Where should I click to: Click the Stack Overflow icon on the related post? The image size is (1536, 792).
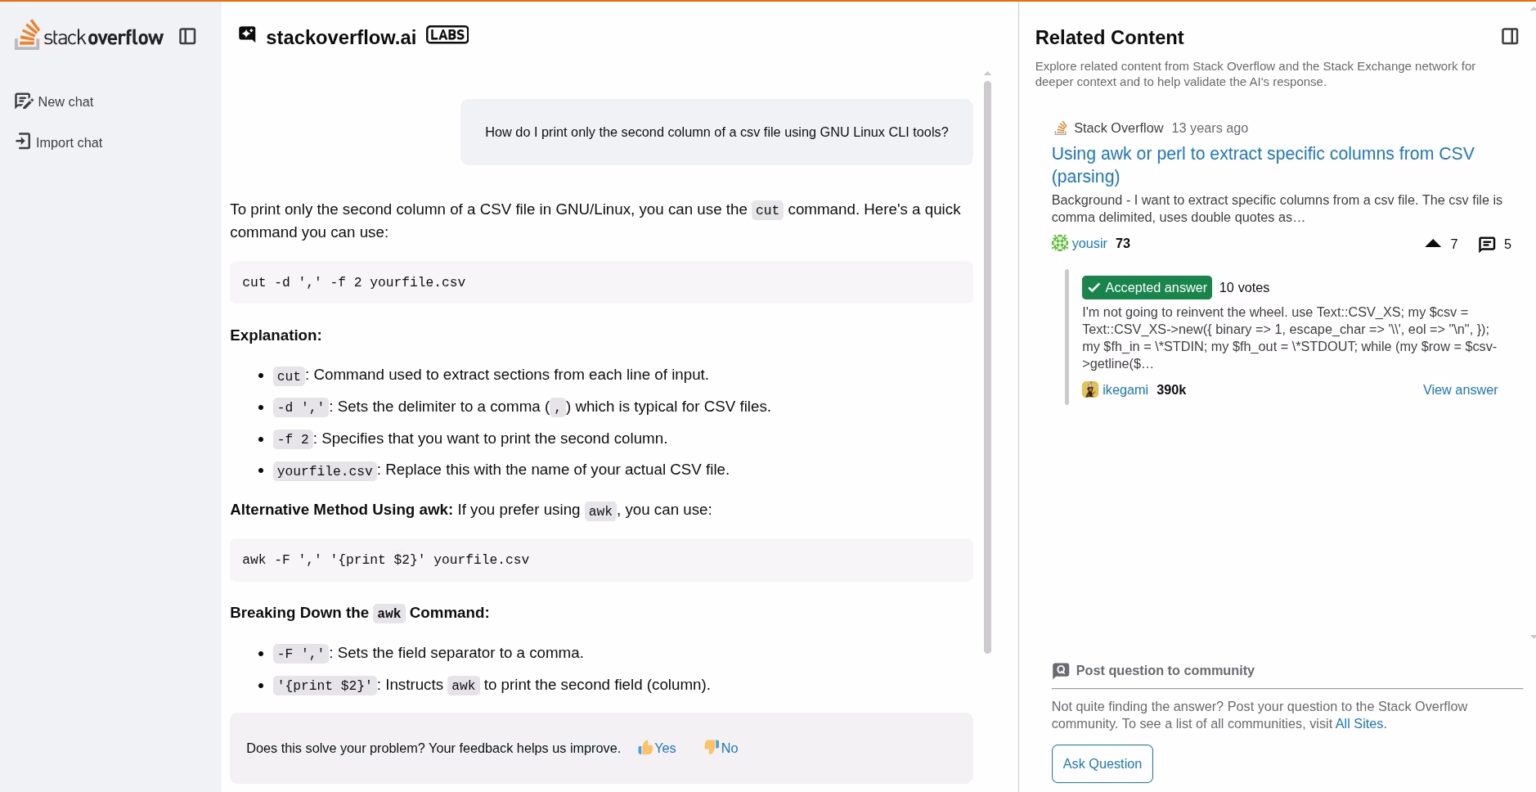(x=1059, y=127)
